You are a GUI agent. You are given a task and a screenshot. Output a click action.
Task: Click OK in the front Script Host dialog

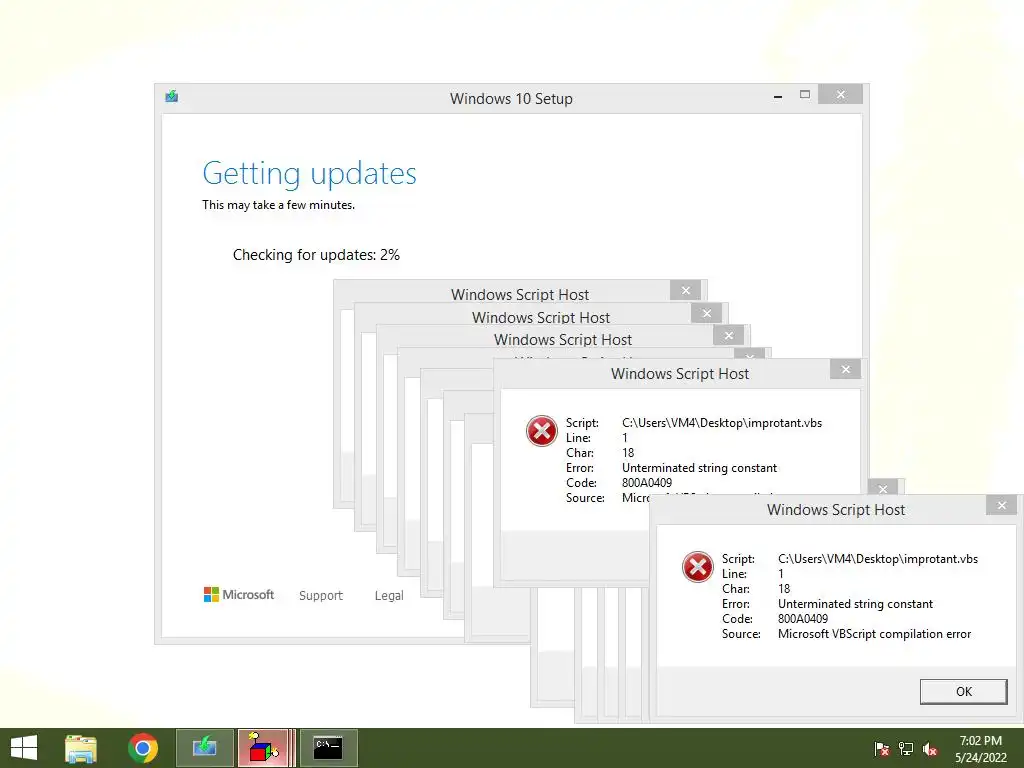click(x=963, y=692)
